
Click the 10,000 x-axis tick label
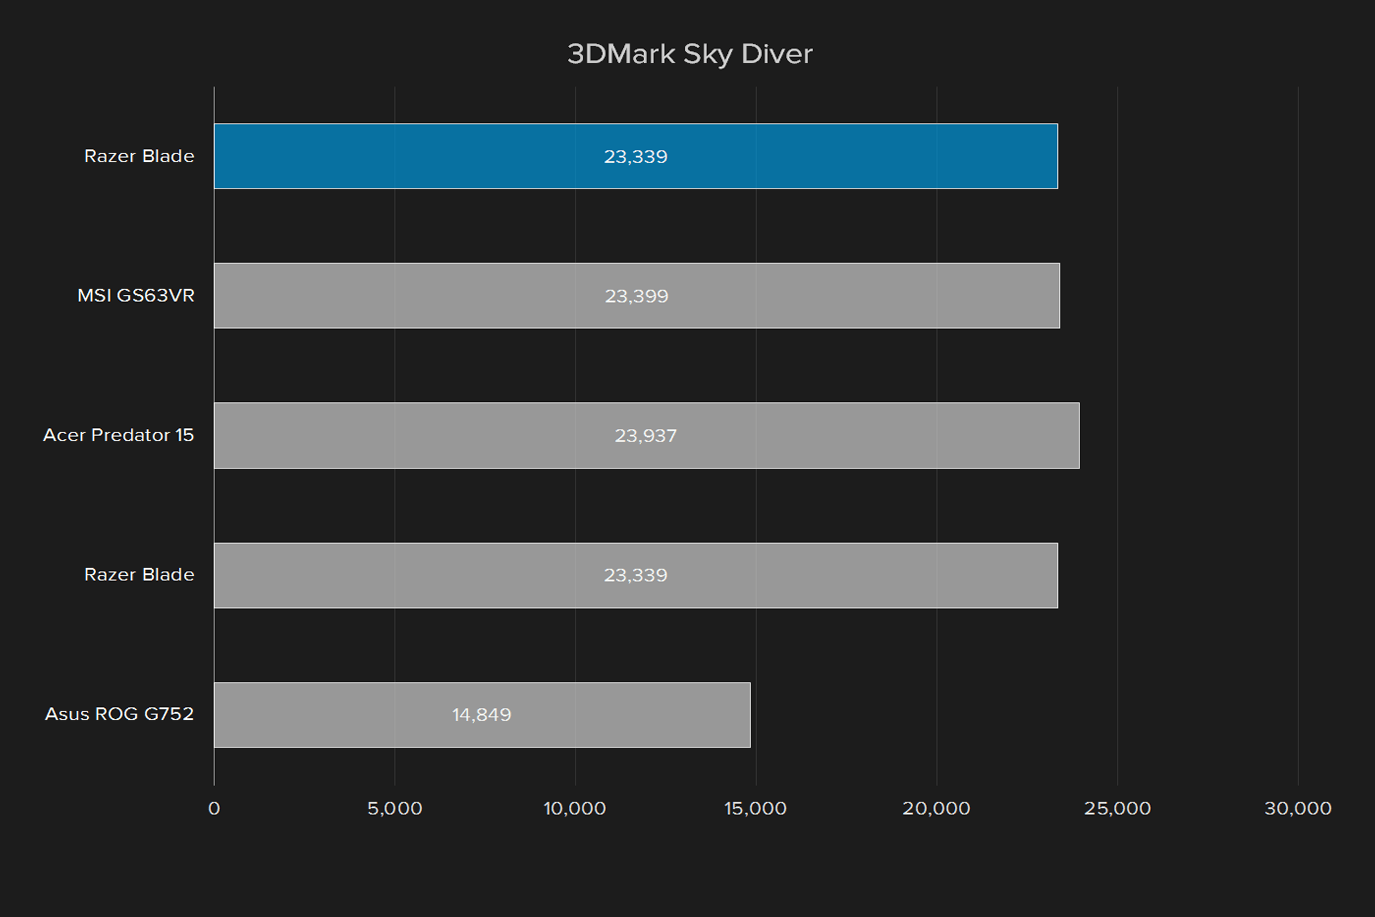(575, 808)
